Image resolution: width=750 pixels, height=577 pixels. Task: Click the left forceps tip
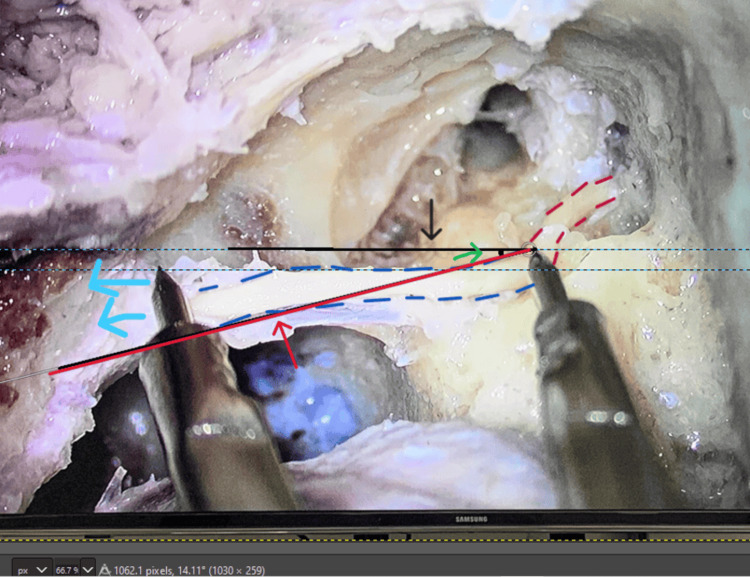(x=160, y=274)
